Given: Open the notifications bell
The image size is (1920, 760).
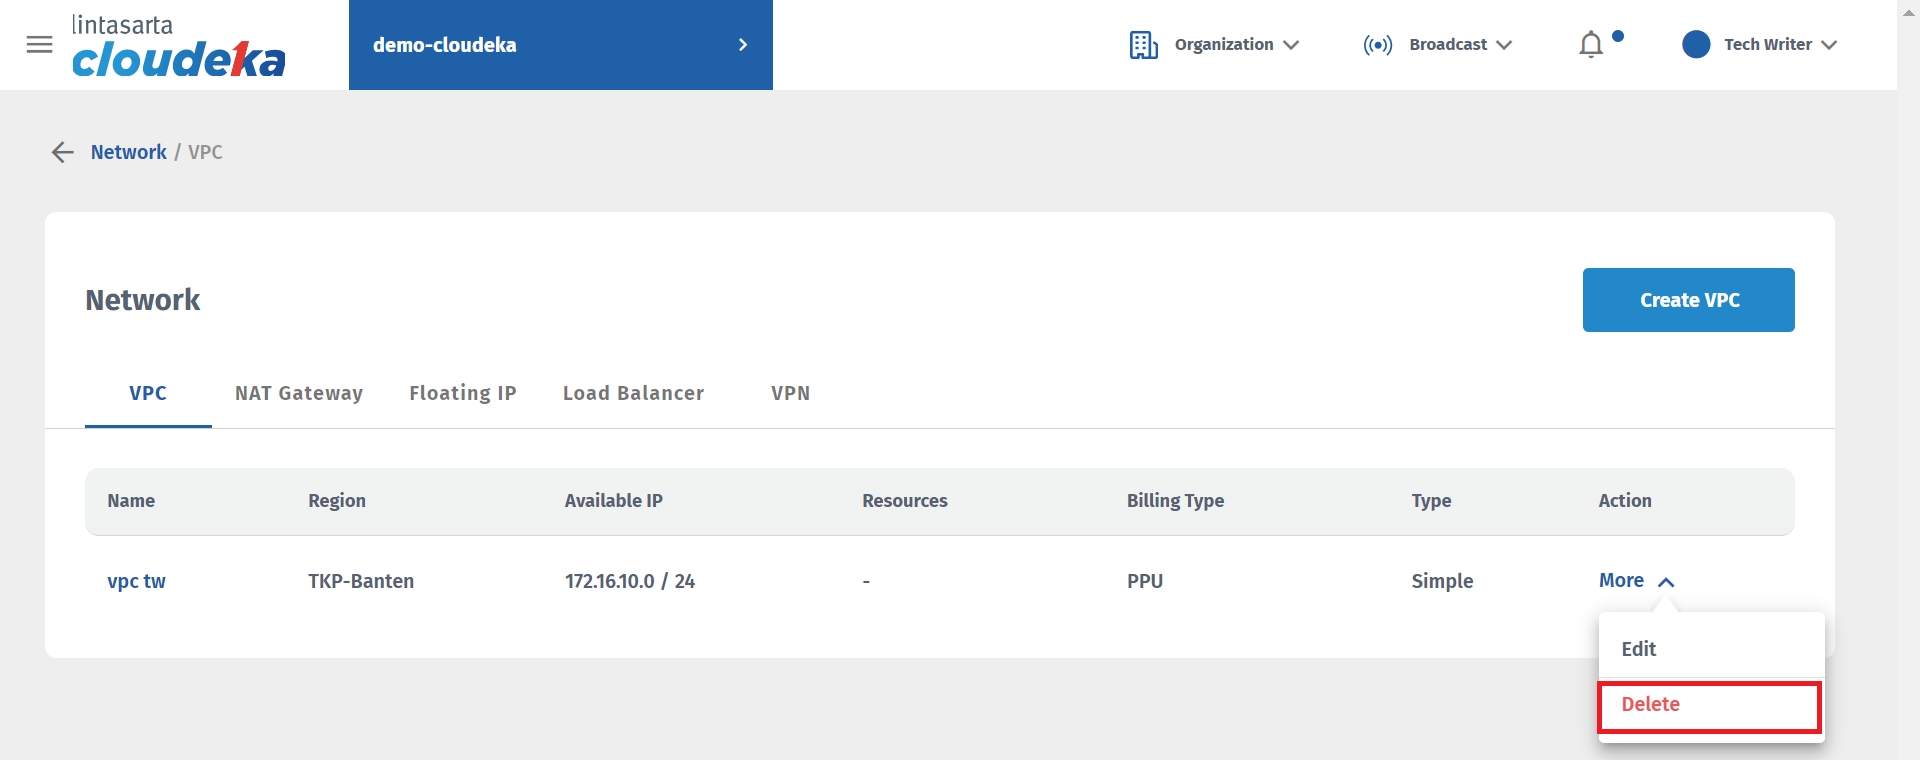Looking at the screenshot, I should [x=1590, y=45].
